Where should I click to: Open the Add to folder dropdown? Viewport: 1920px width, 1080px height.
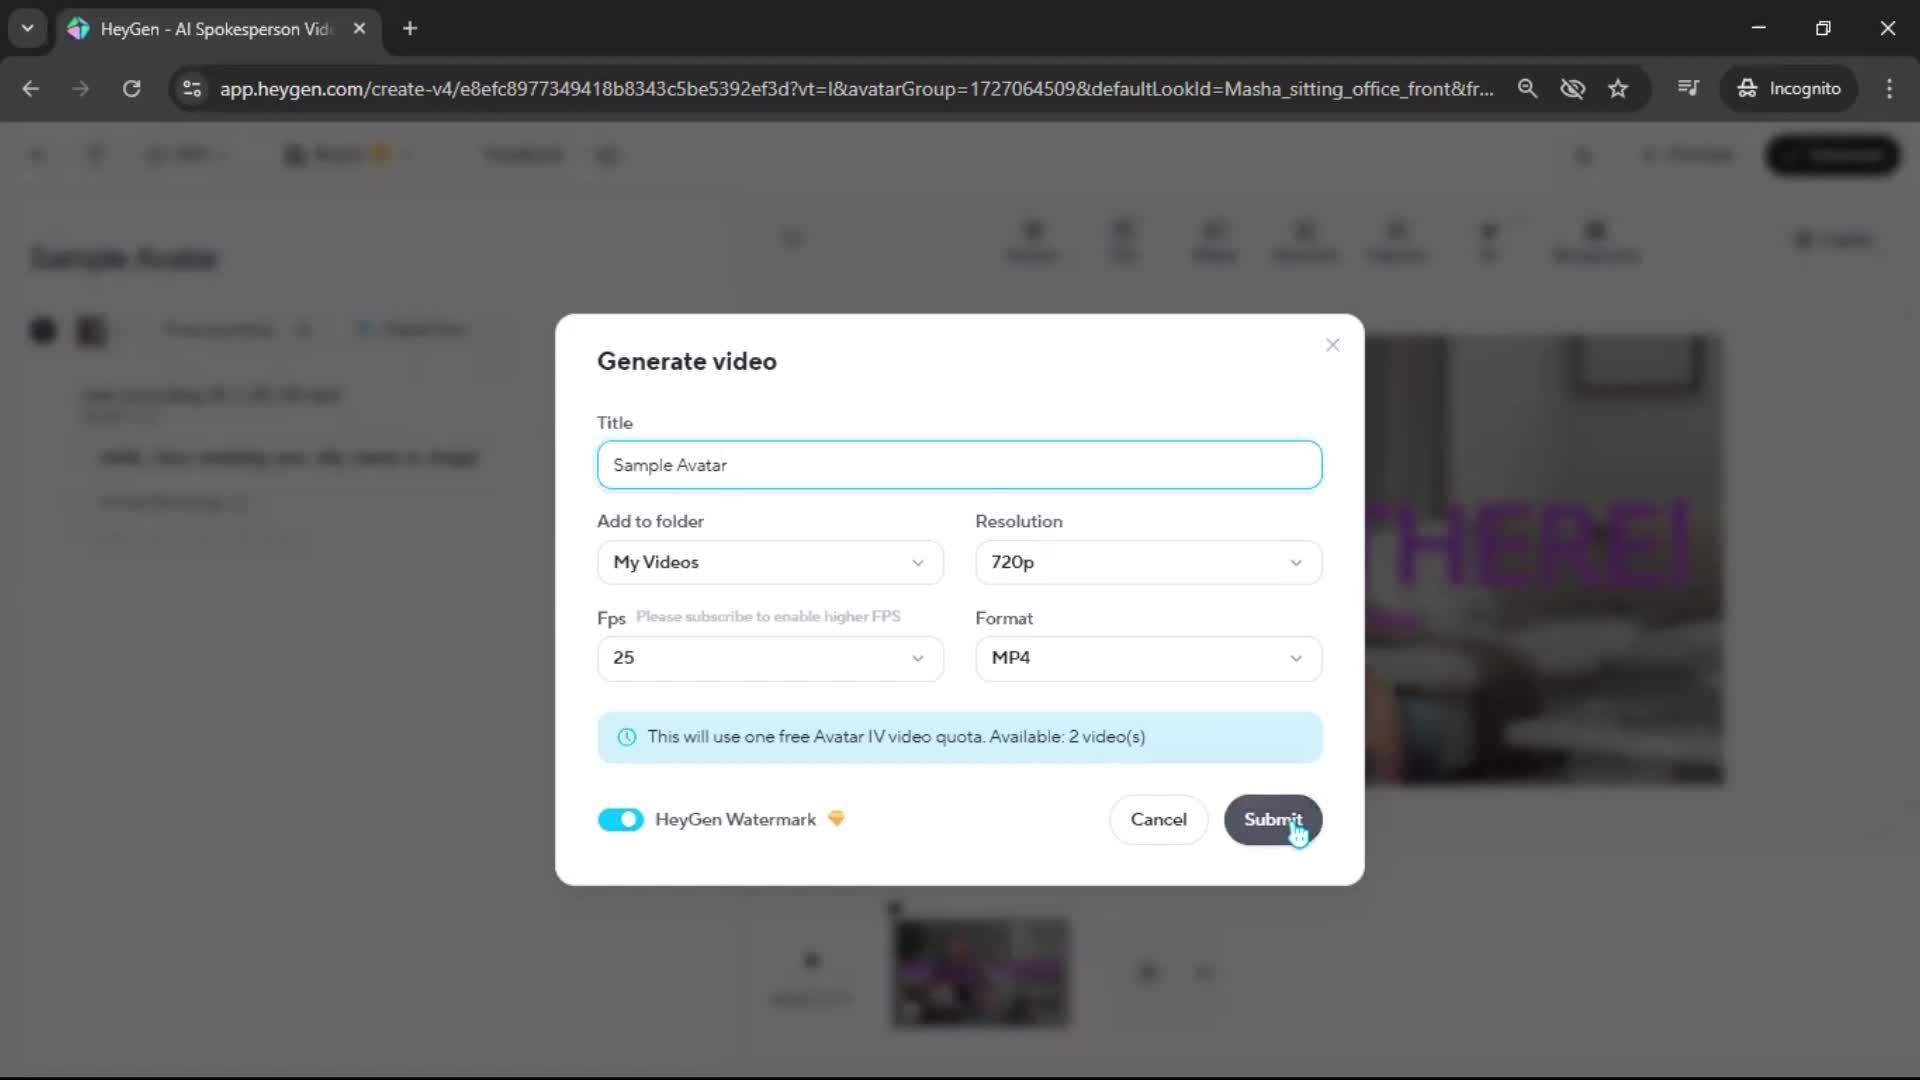pos(769,562)
